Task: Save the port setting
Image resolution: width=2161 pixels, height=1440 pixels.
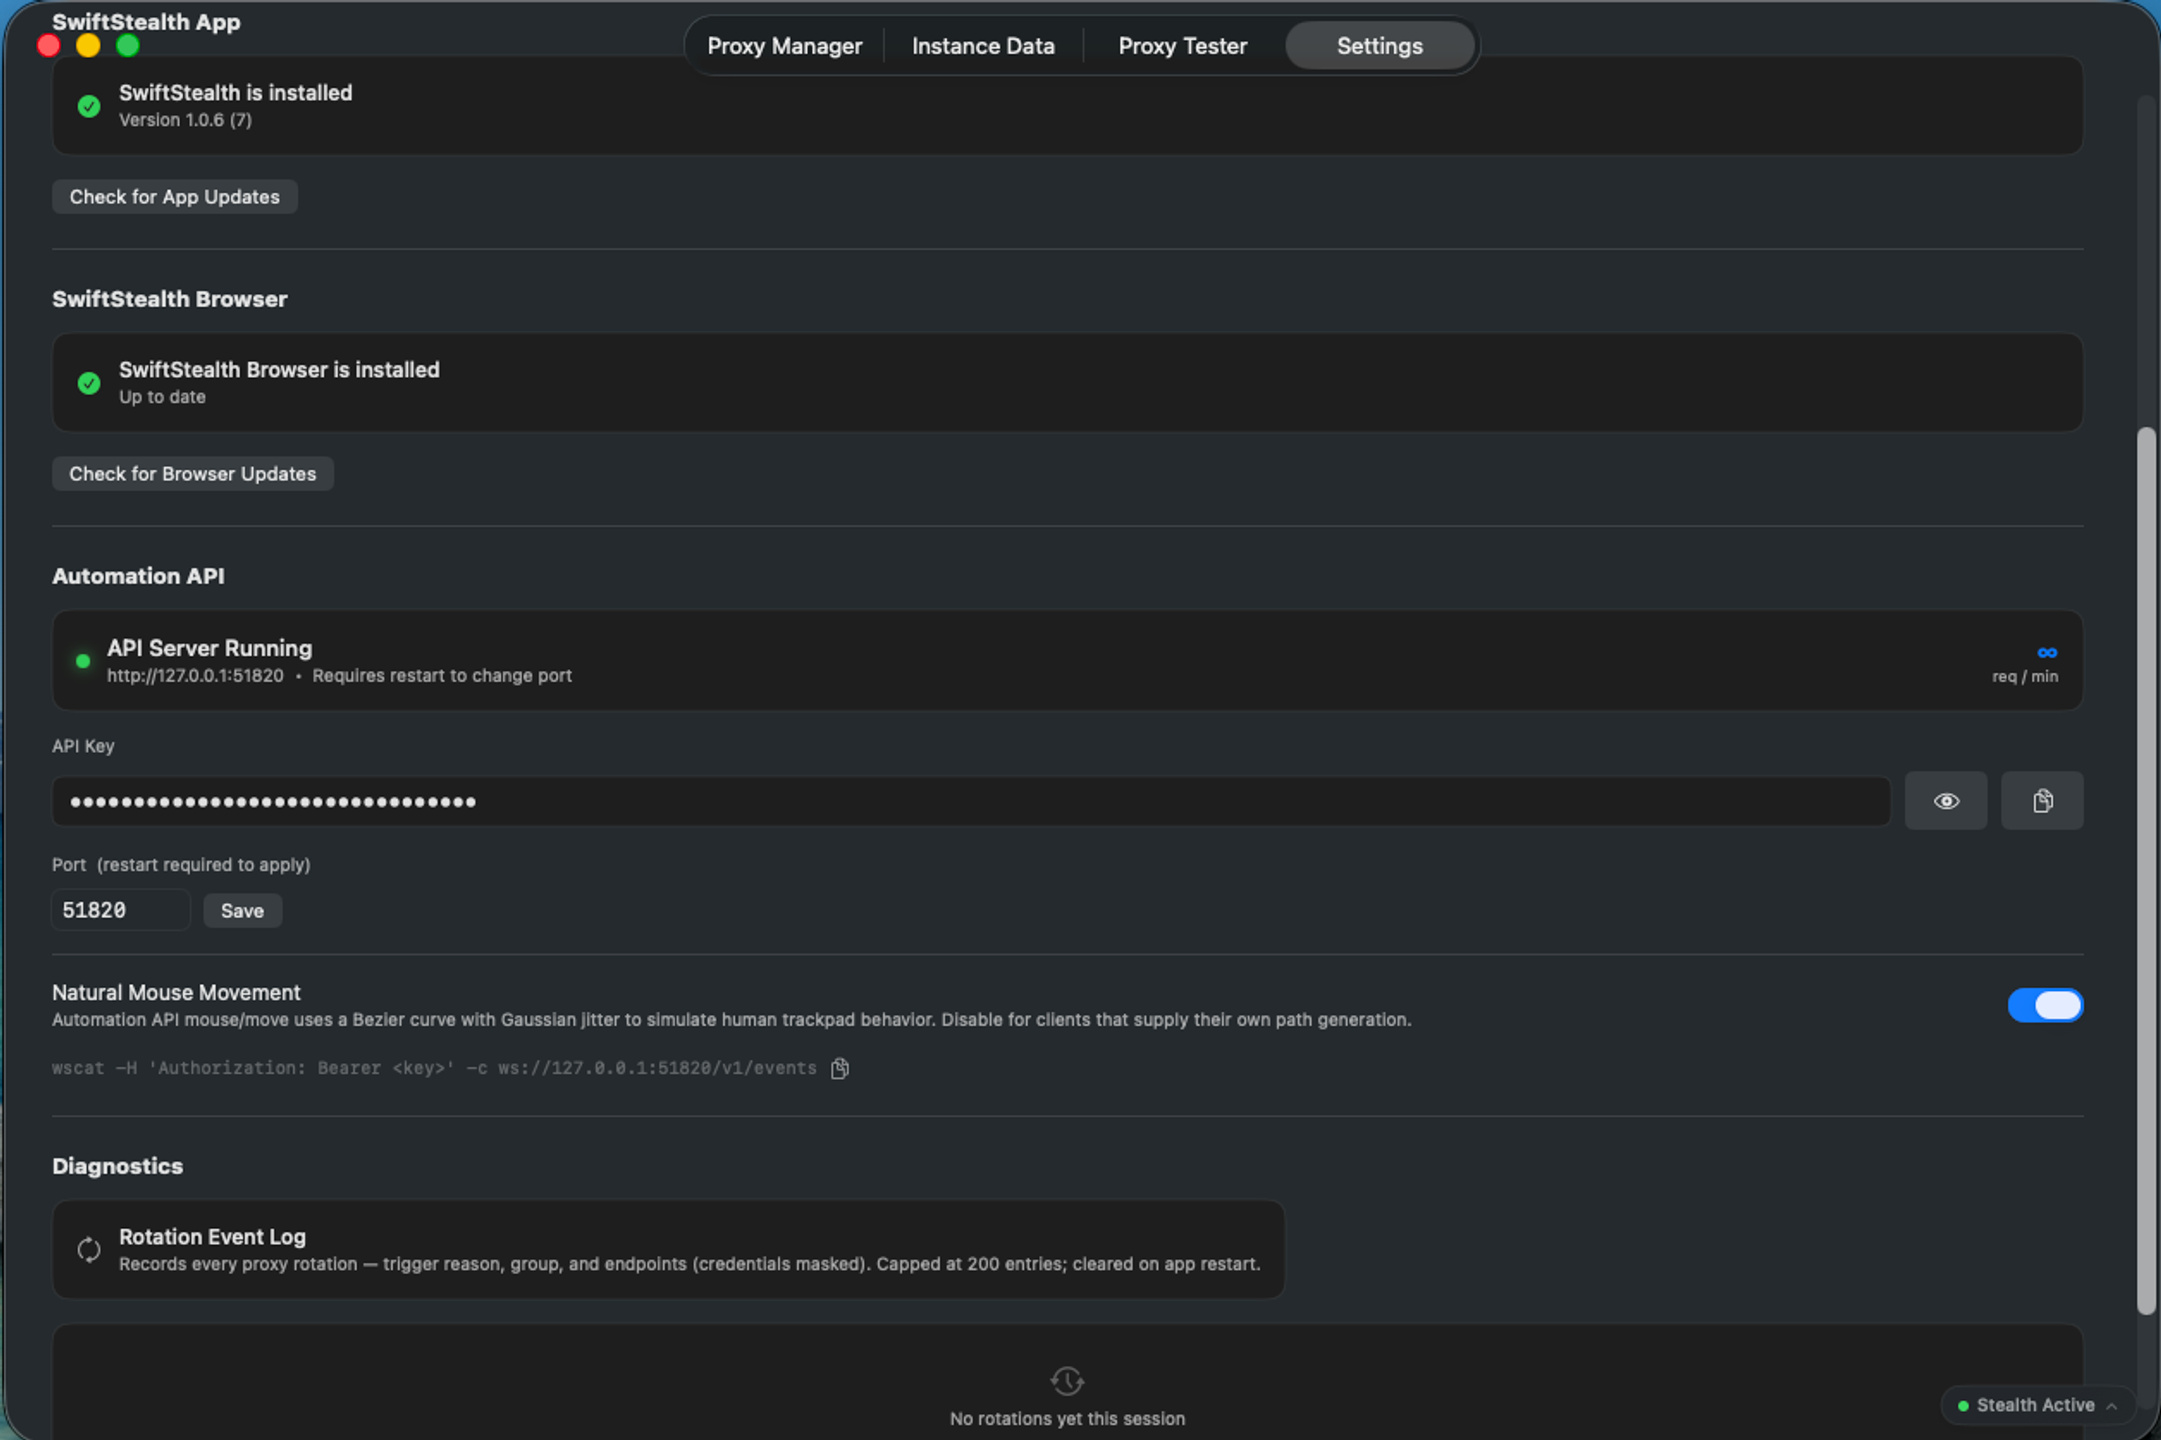Action: [242, 911]
